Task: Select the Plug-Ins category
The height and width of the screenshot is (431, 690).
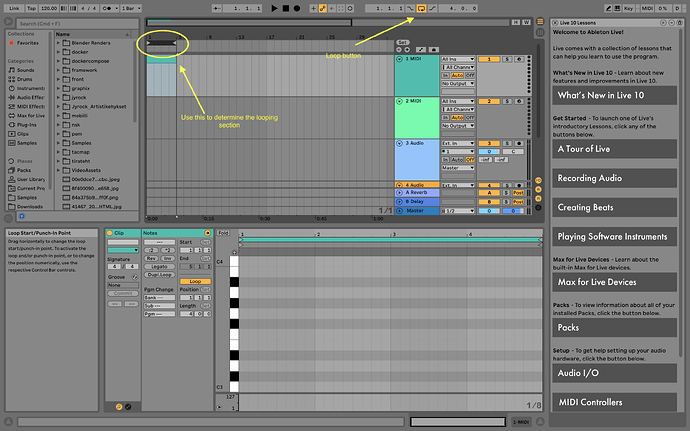Action: point(26,125)
